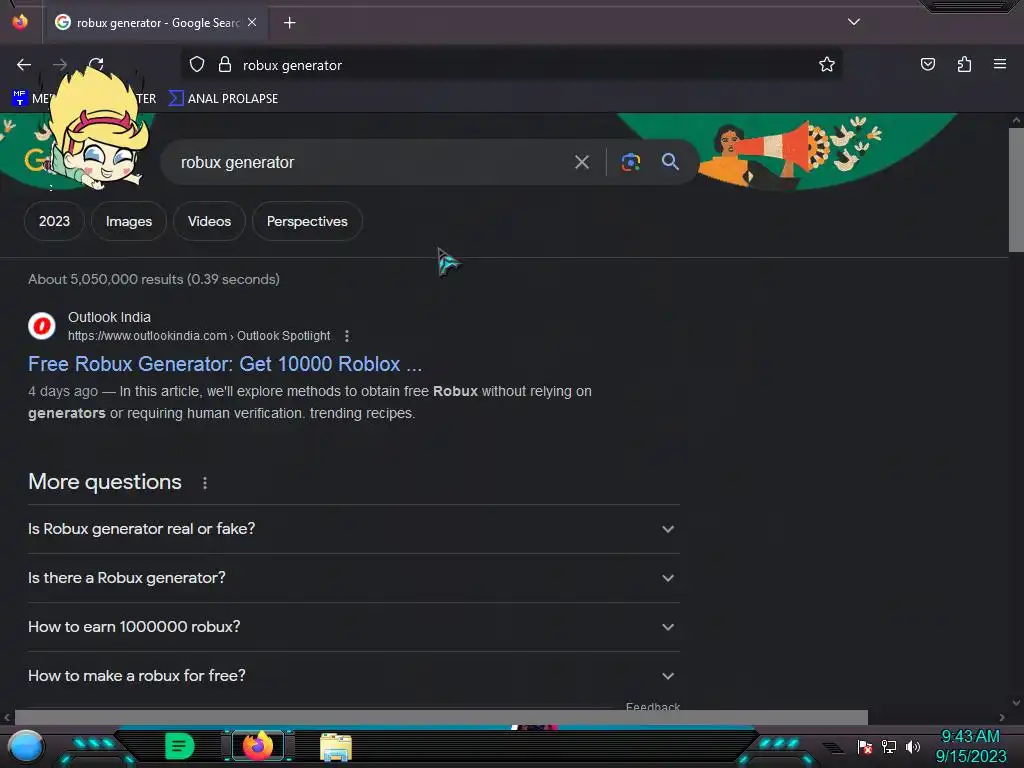Open the MF bookmark icon in toolbar
This screenshot has width=1024, height=768.
pos(20,98)
